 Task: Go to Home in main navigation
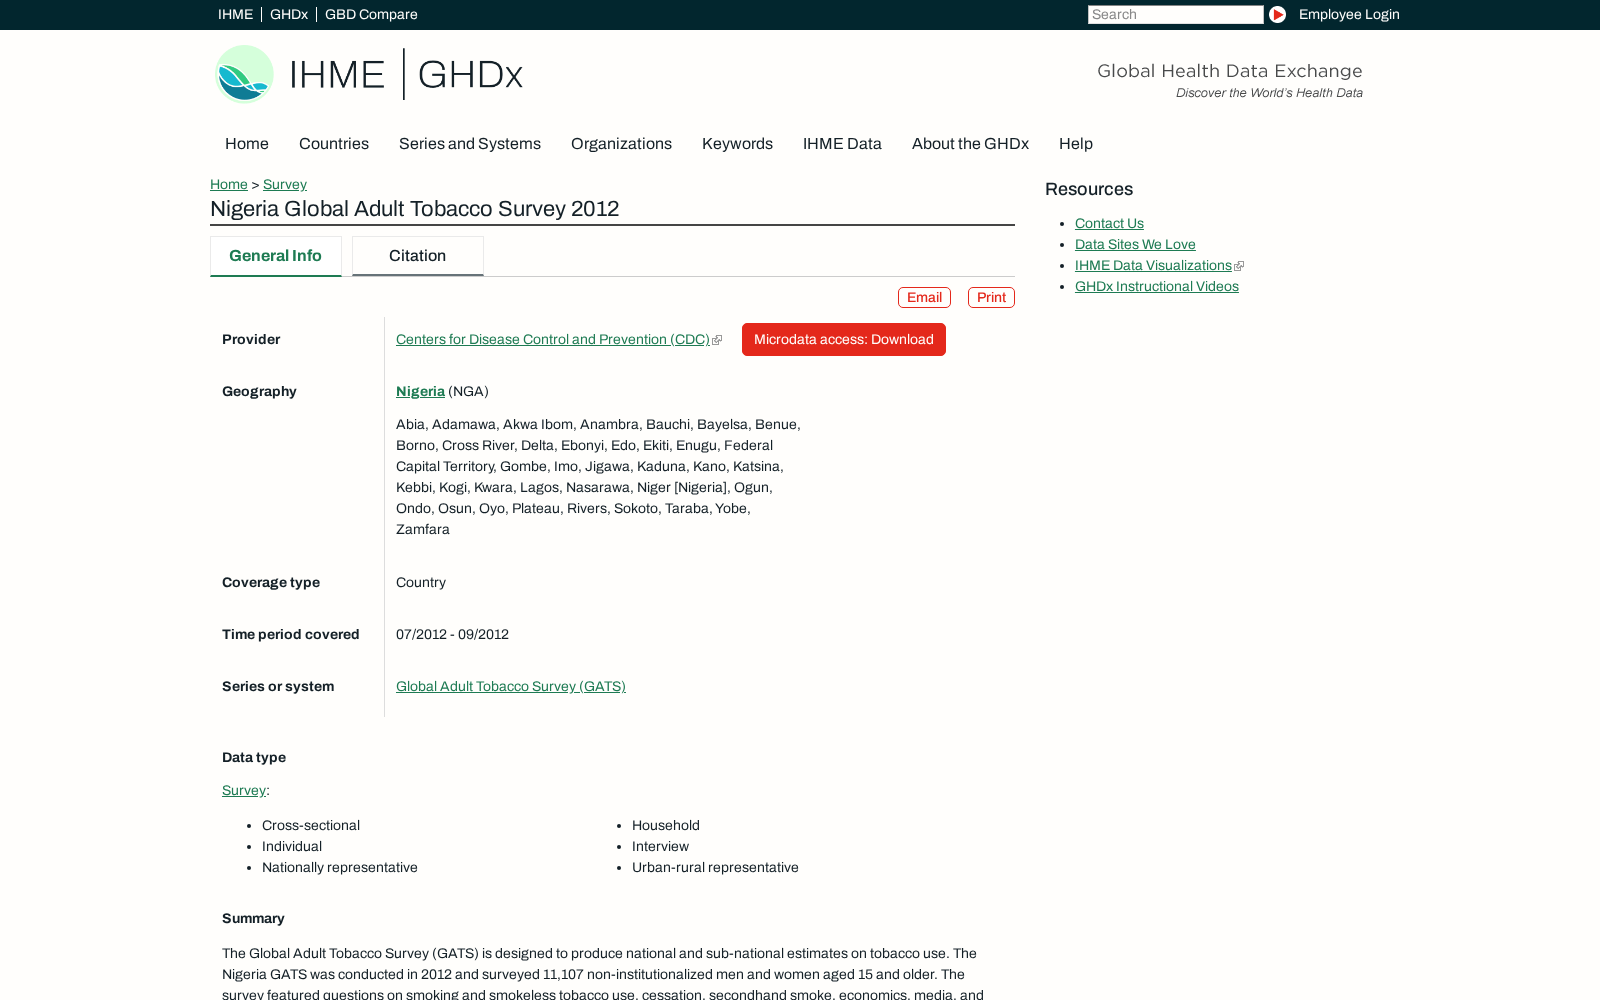pyautogui.click(x=247, y=144)
